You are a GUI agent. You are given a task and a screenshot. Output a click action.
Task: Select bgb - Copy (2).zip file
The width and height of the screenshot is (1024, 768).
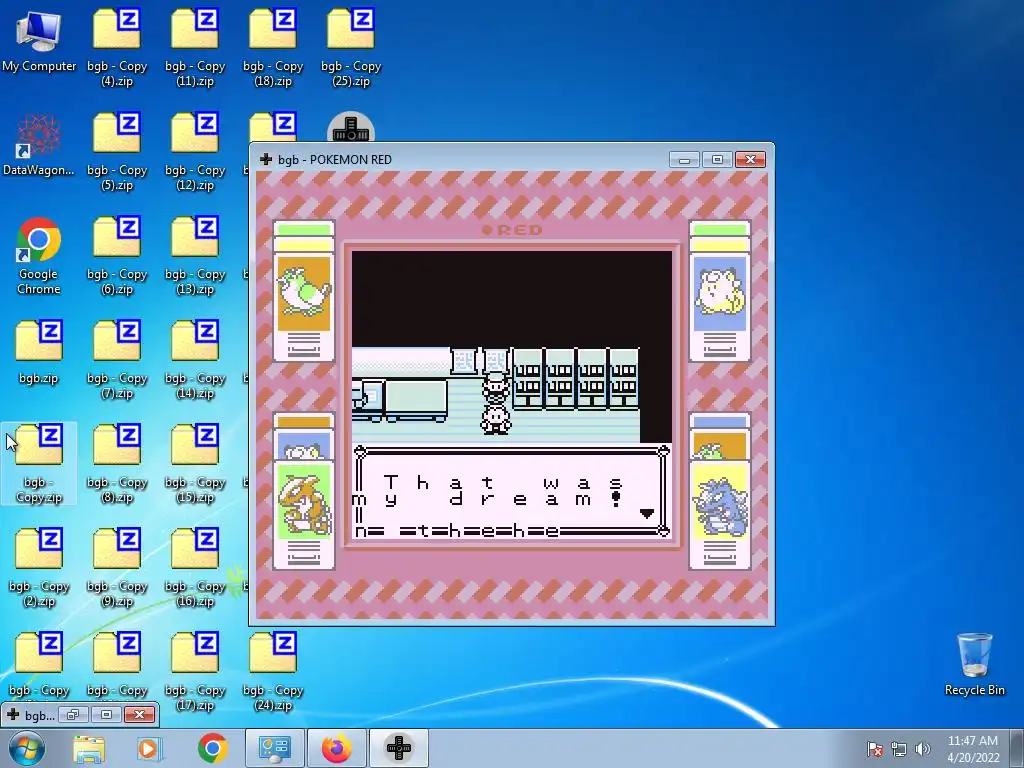pos(39,568)
